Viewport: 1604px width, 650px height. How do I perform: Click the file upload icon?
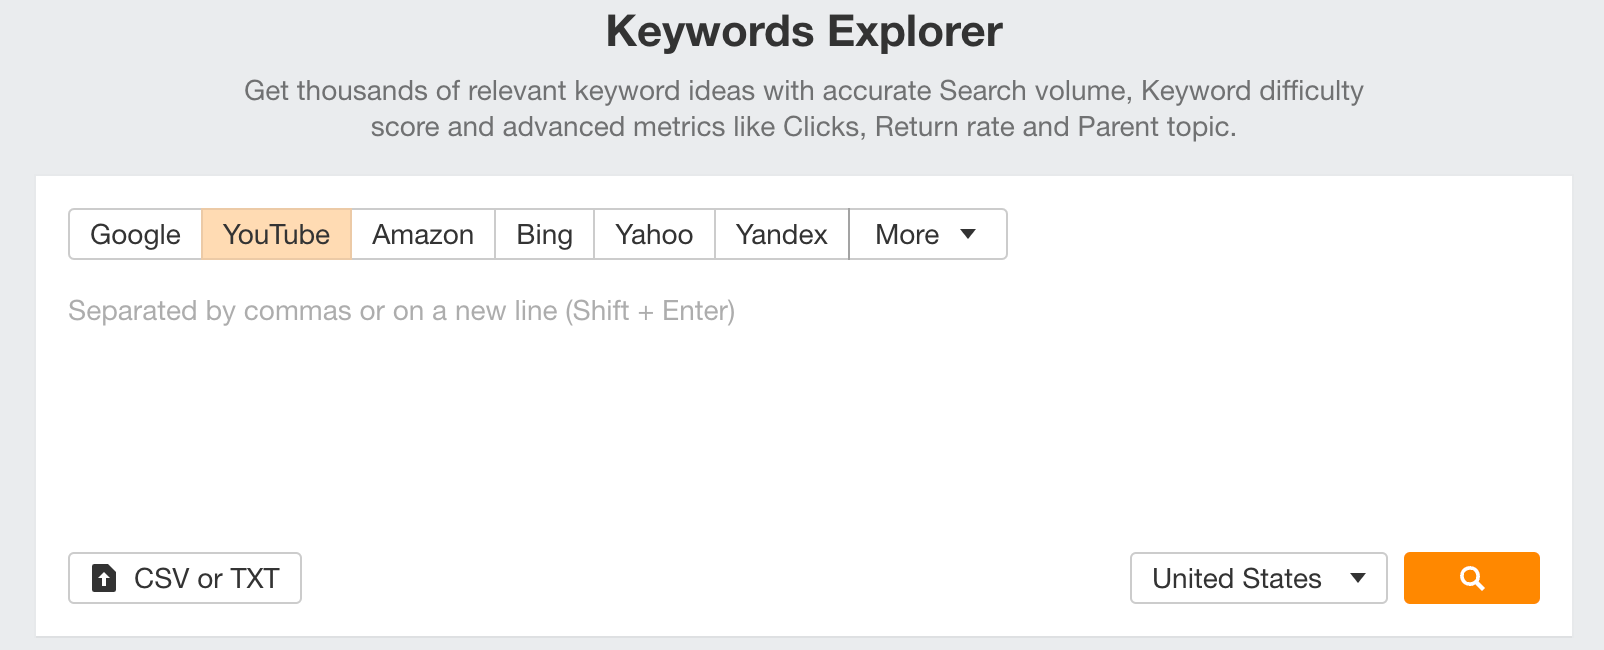tap(104, 578)
